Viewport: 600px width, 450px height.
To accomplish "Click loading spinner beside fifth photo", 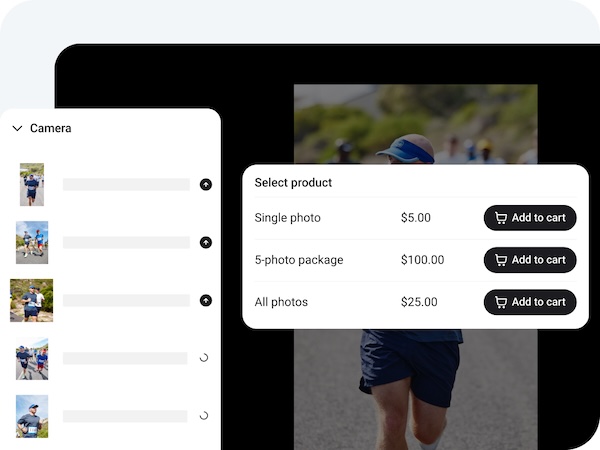I will [x=204, y=416].
